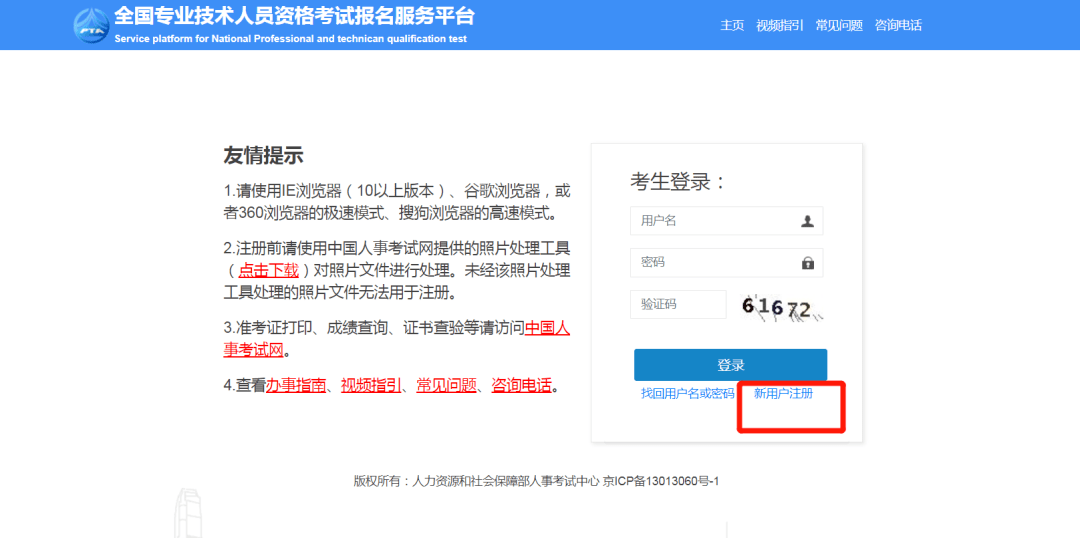This screenshot has height=538, width=1080.
Task: Click the 全国专业技术人员资格考试报名服务平台 title
Action: 294,16
